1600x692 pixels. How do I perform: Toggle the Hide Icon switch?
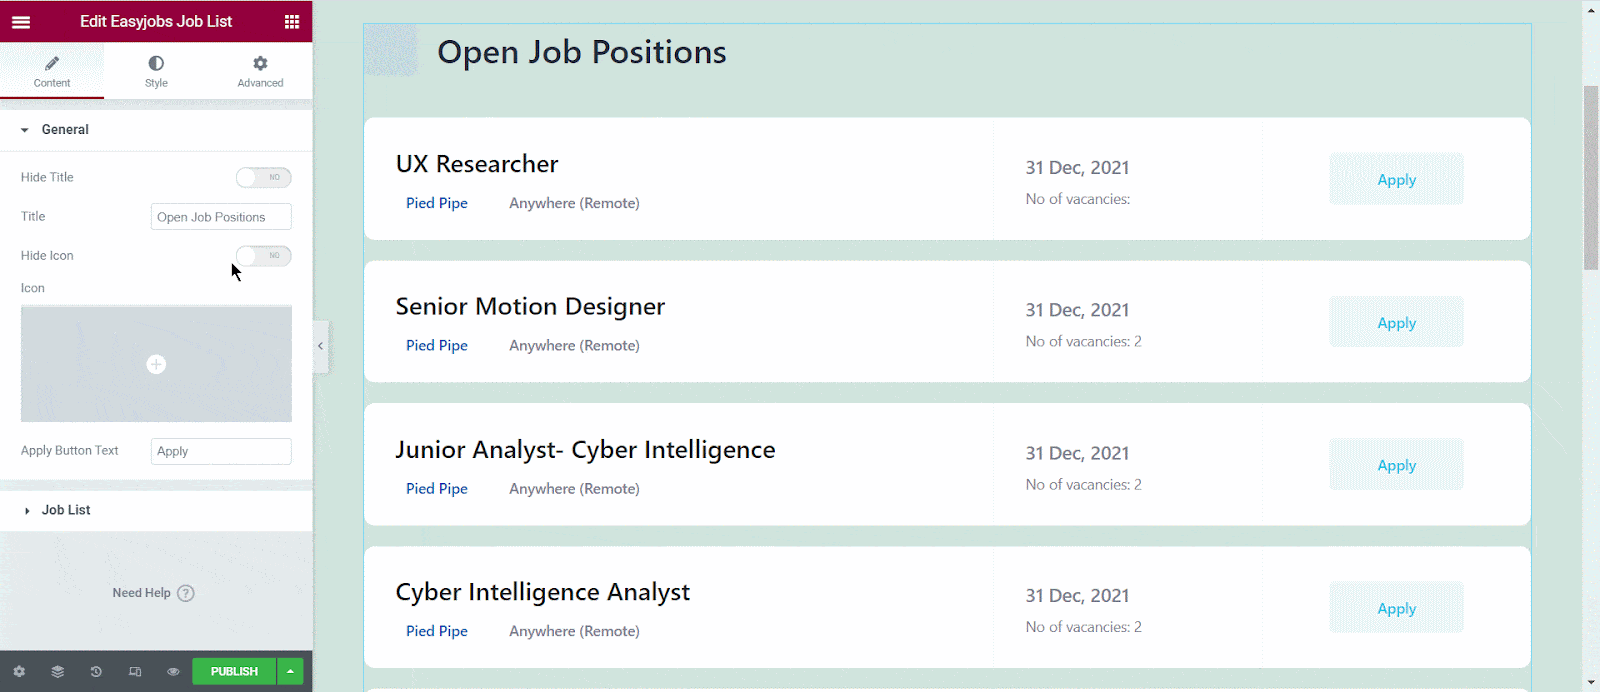click(263, 256)
